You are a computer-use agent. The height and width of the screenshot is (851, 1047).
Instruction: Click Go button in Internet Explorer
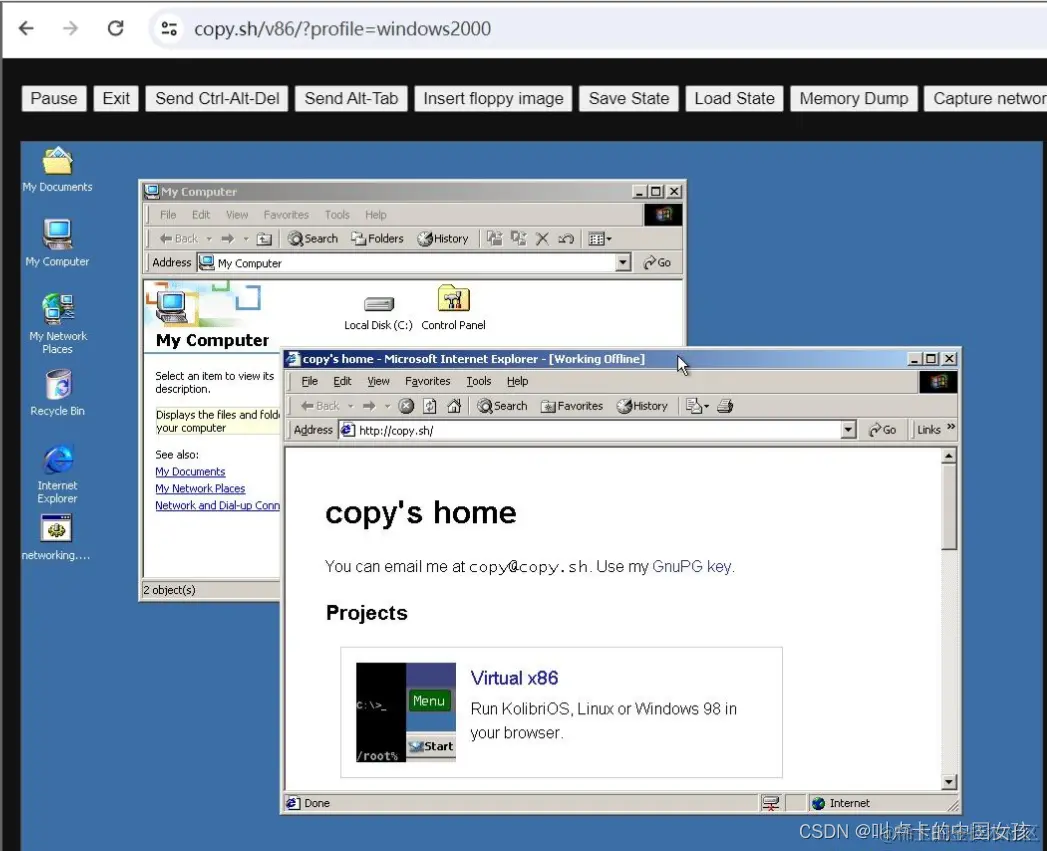[882, 430]
